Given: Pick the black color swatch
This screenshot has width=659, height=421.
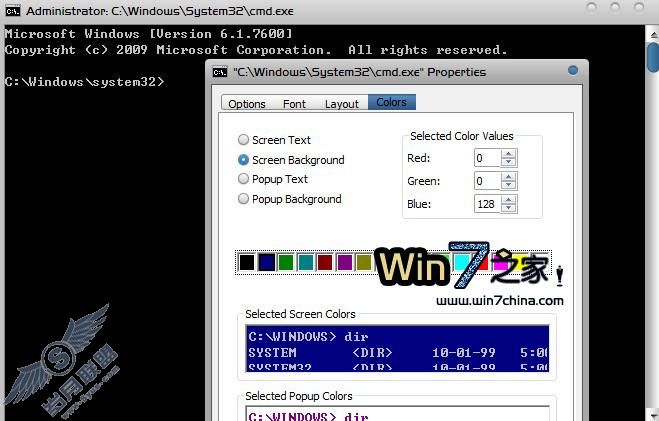Looking at the screenshot, I should point(247,263).
